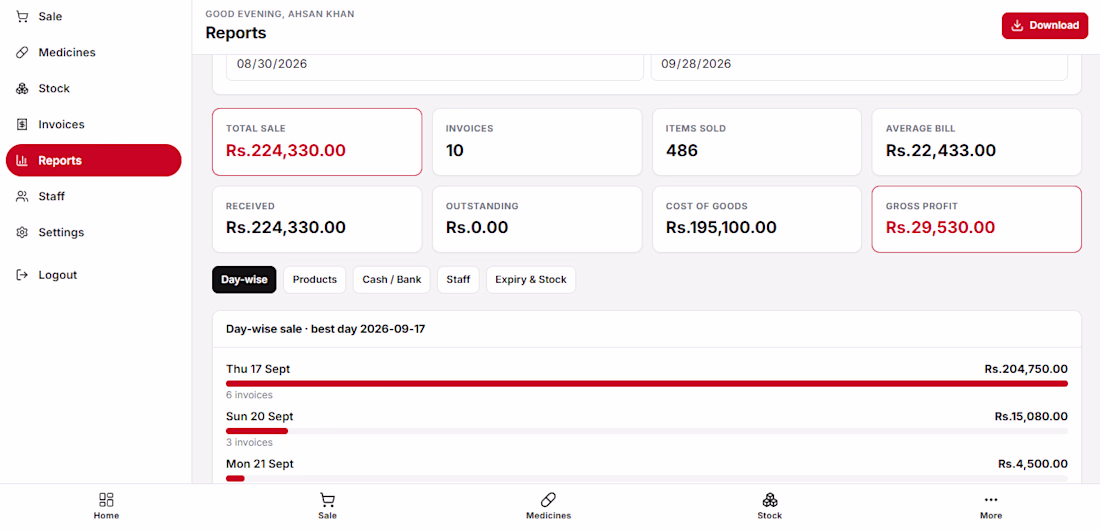Click the download arrow icon in red button
The image size is (1100, 530).
pyautogui.click(x=1017, y=25)
